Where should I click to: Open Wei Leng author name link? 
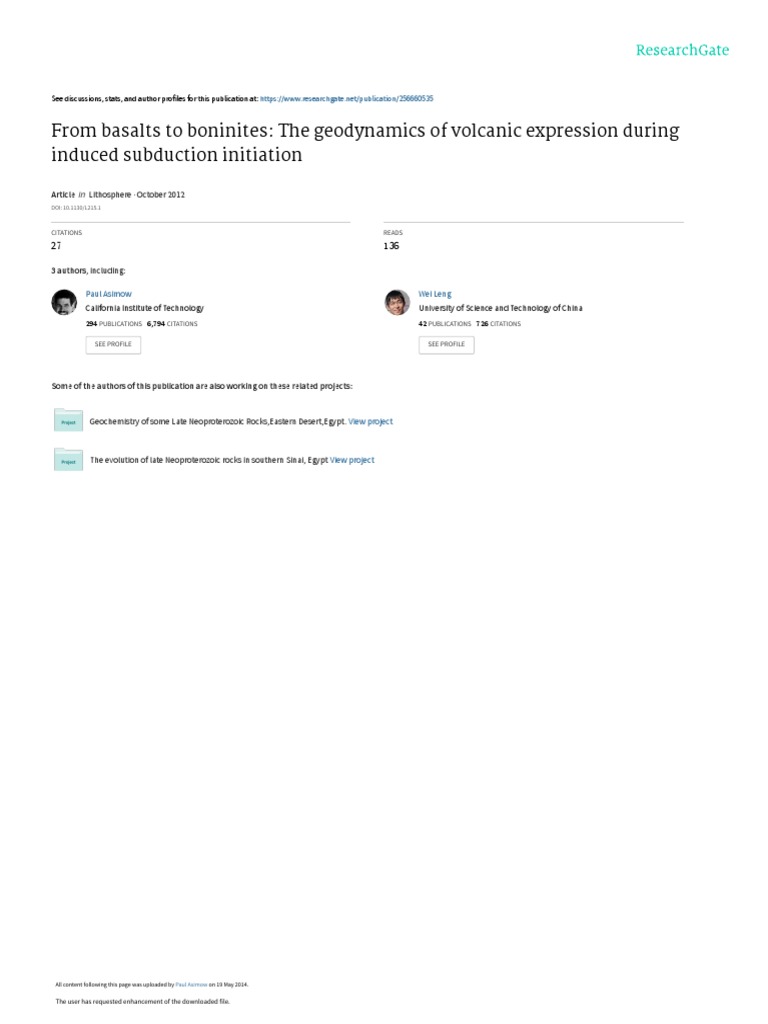coord(435,294)
